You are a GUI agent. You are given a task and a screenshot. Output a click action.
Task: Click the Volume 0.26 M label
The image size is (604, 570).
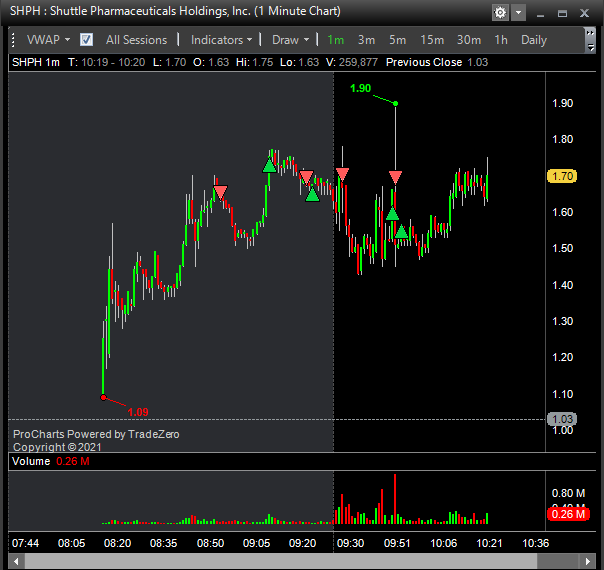(50, 461)
